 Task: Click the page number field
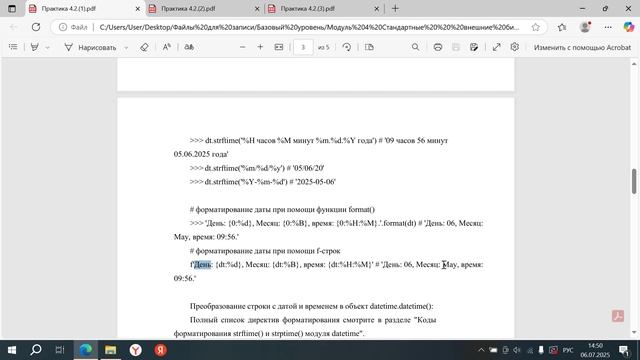(303, 47)
